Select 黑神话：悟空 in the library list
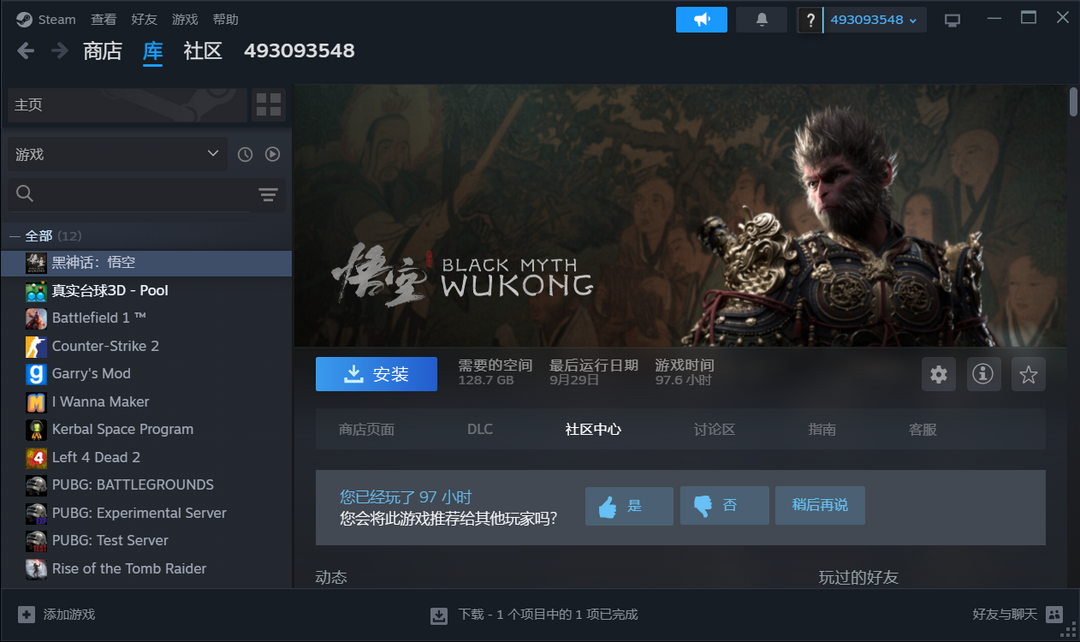The height and width of the screenshot is (642, 1080). [x=147, y=262]
